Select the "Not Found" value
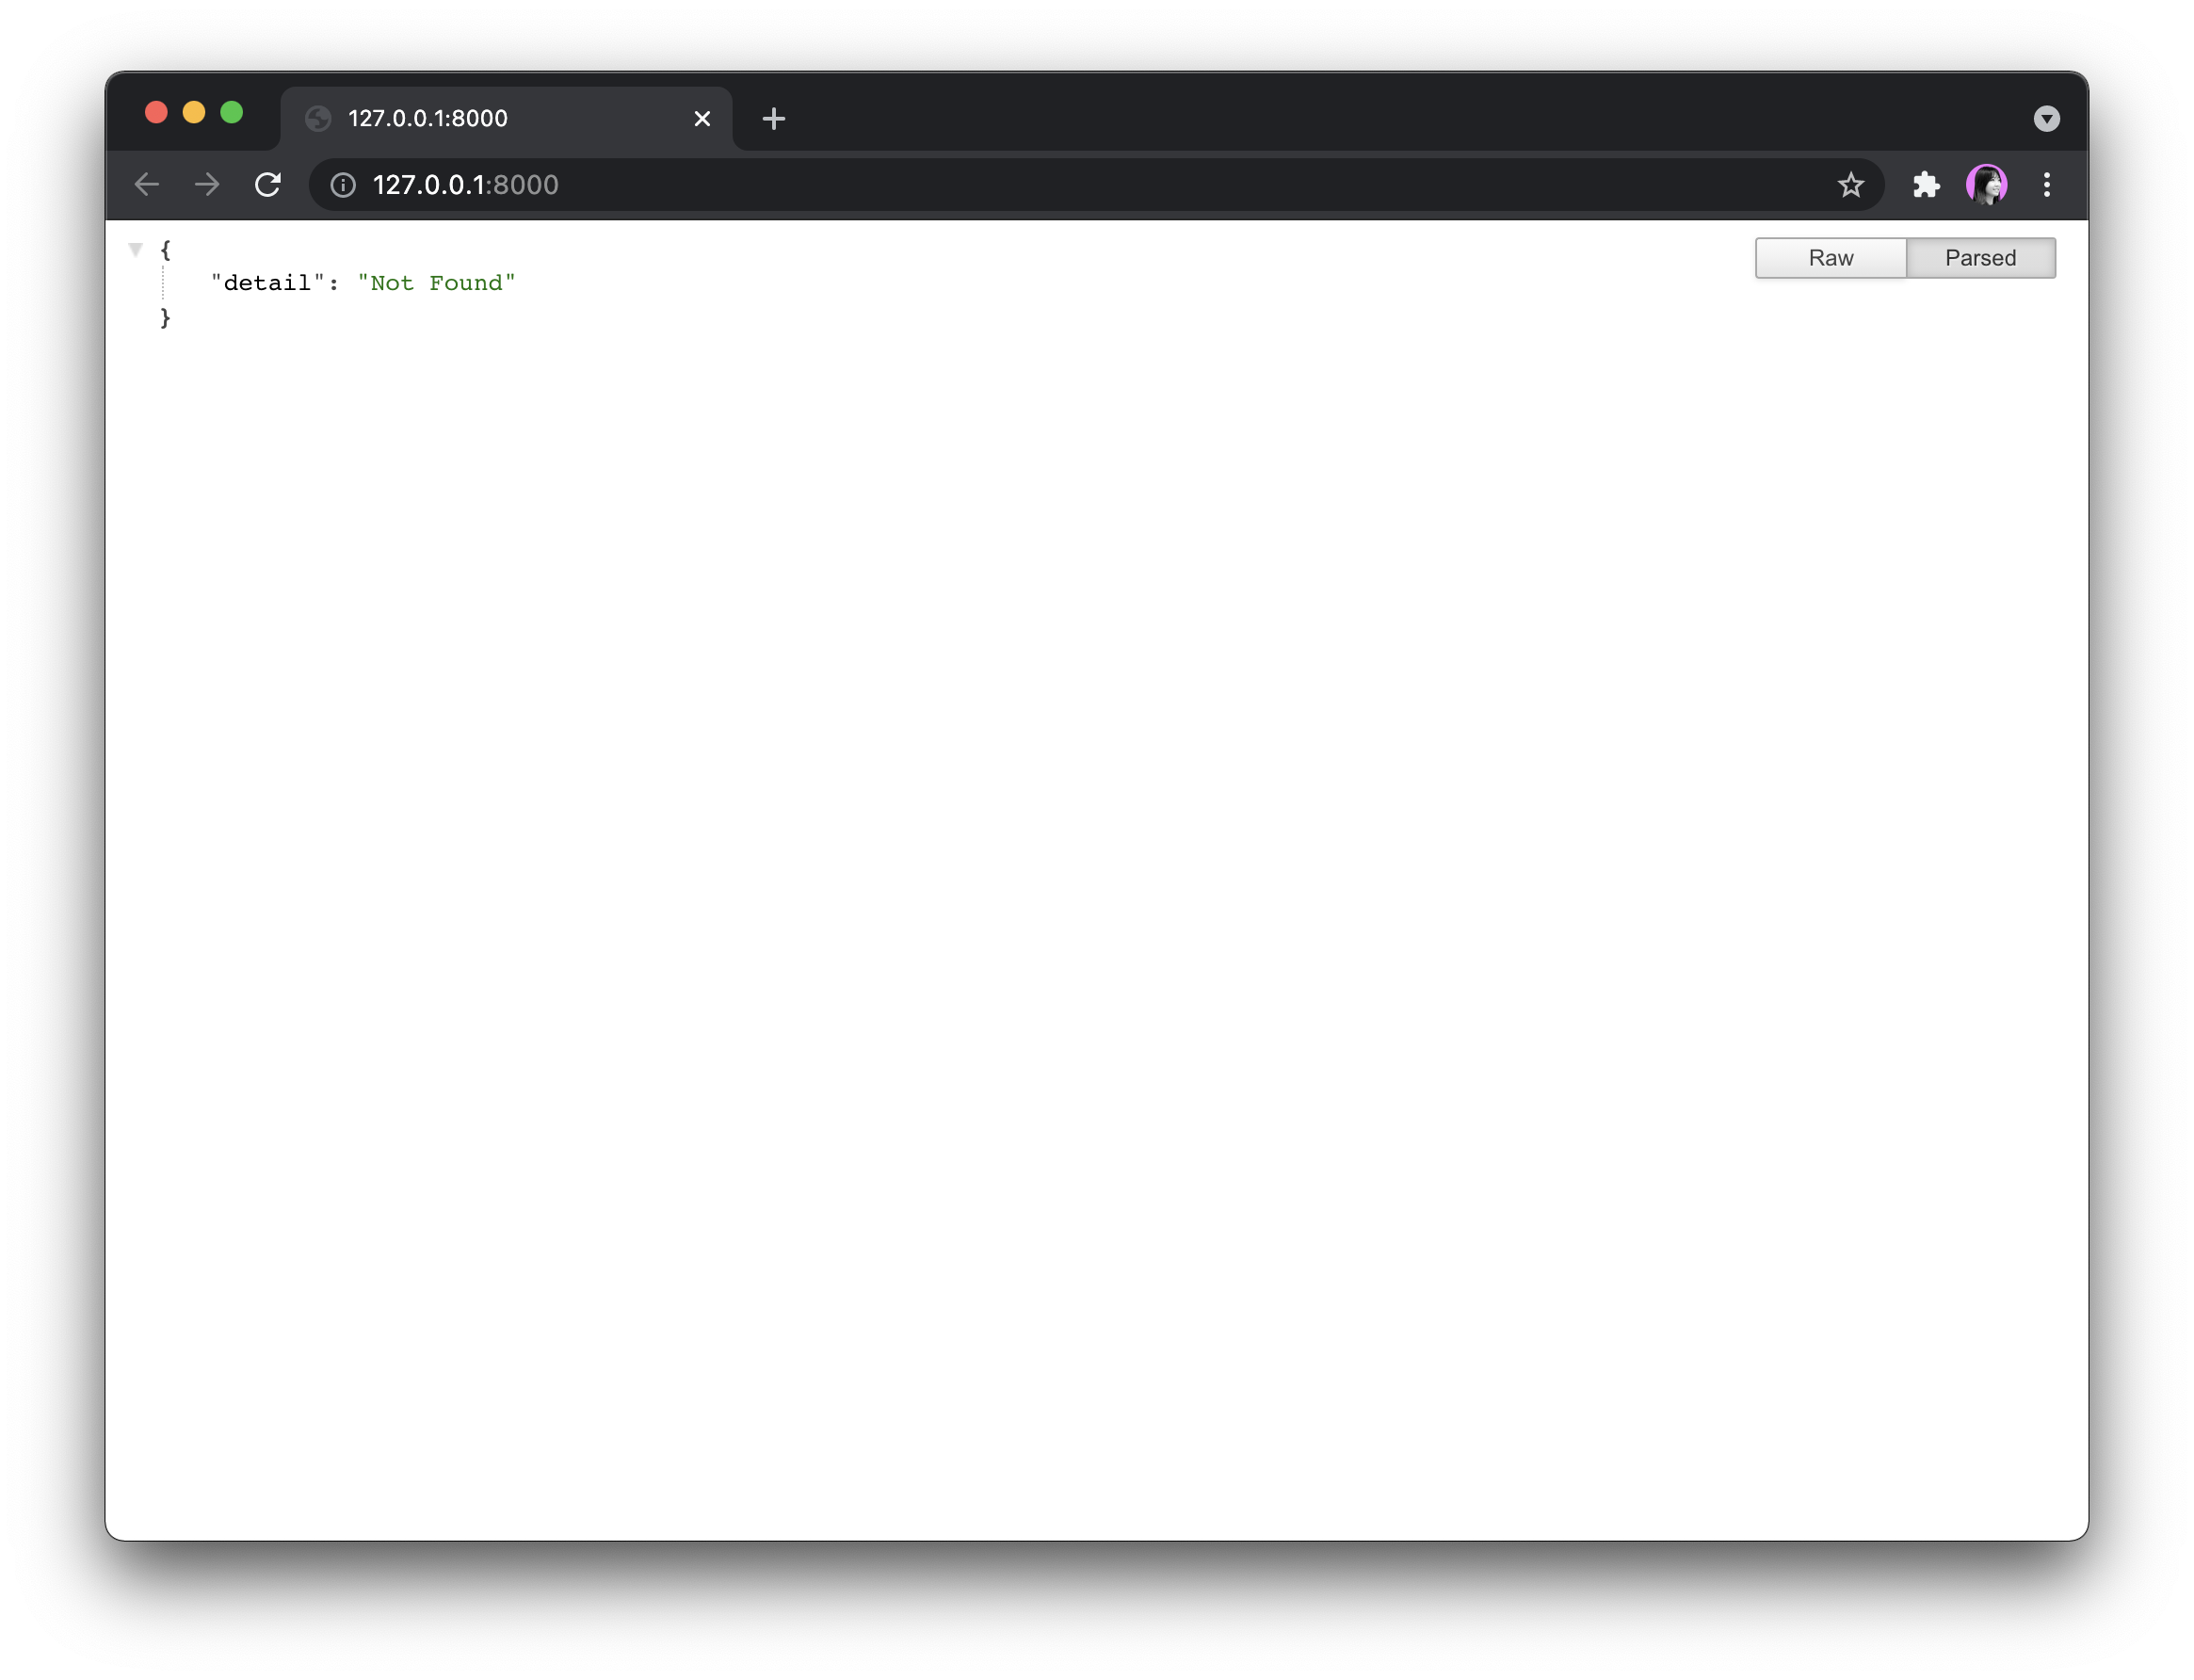 (437, 283)
